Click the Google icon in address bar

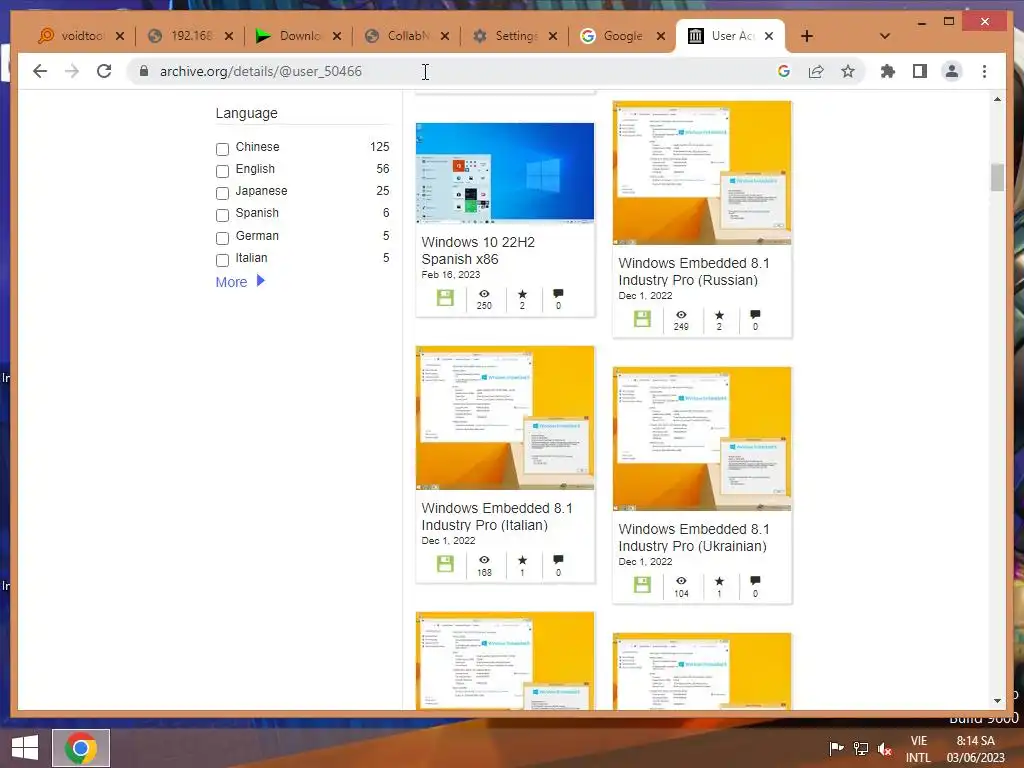[x=784, y=71]
